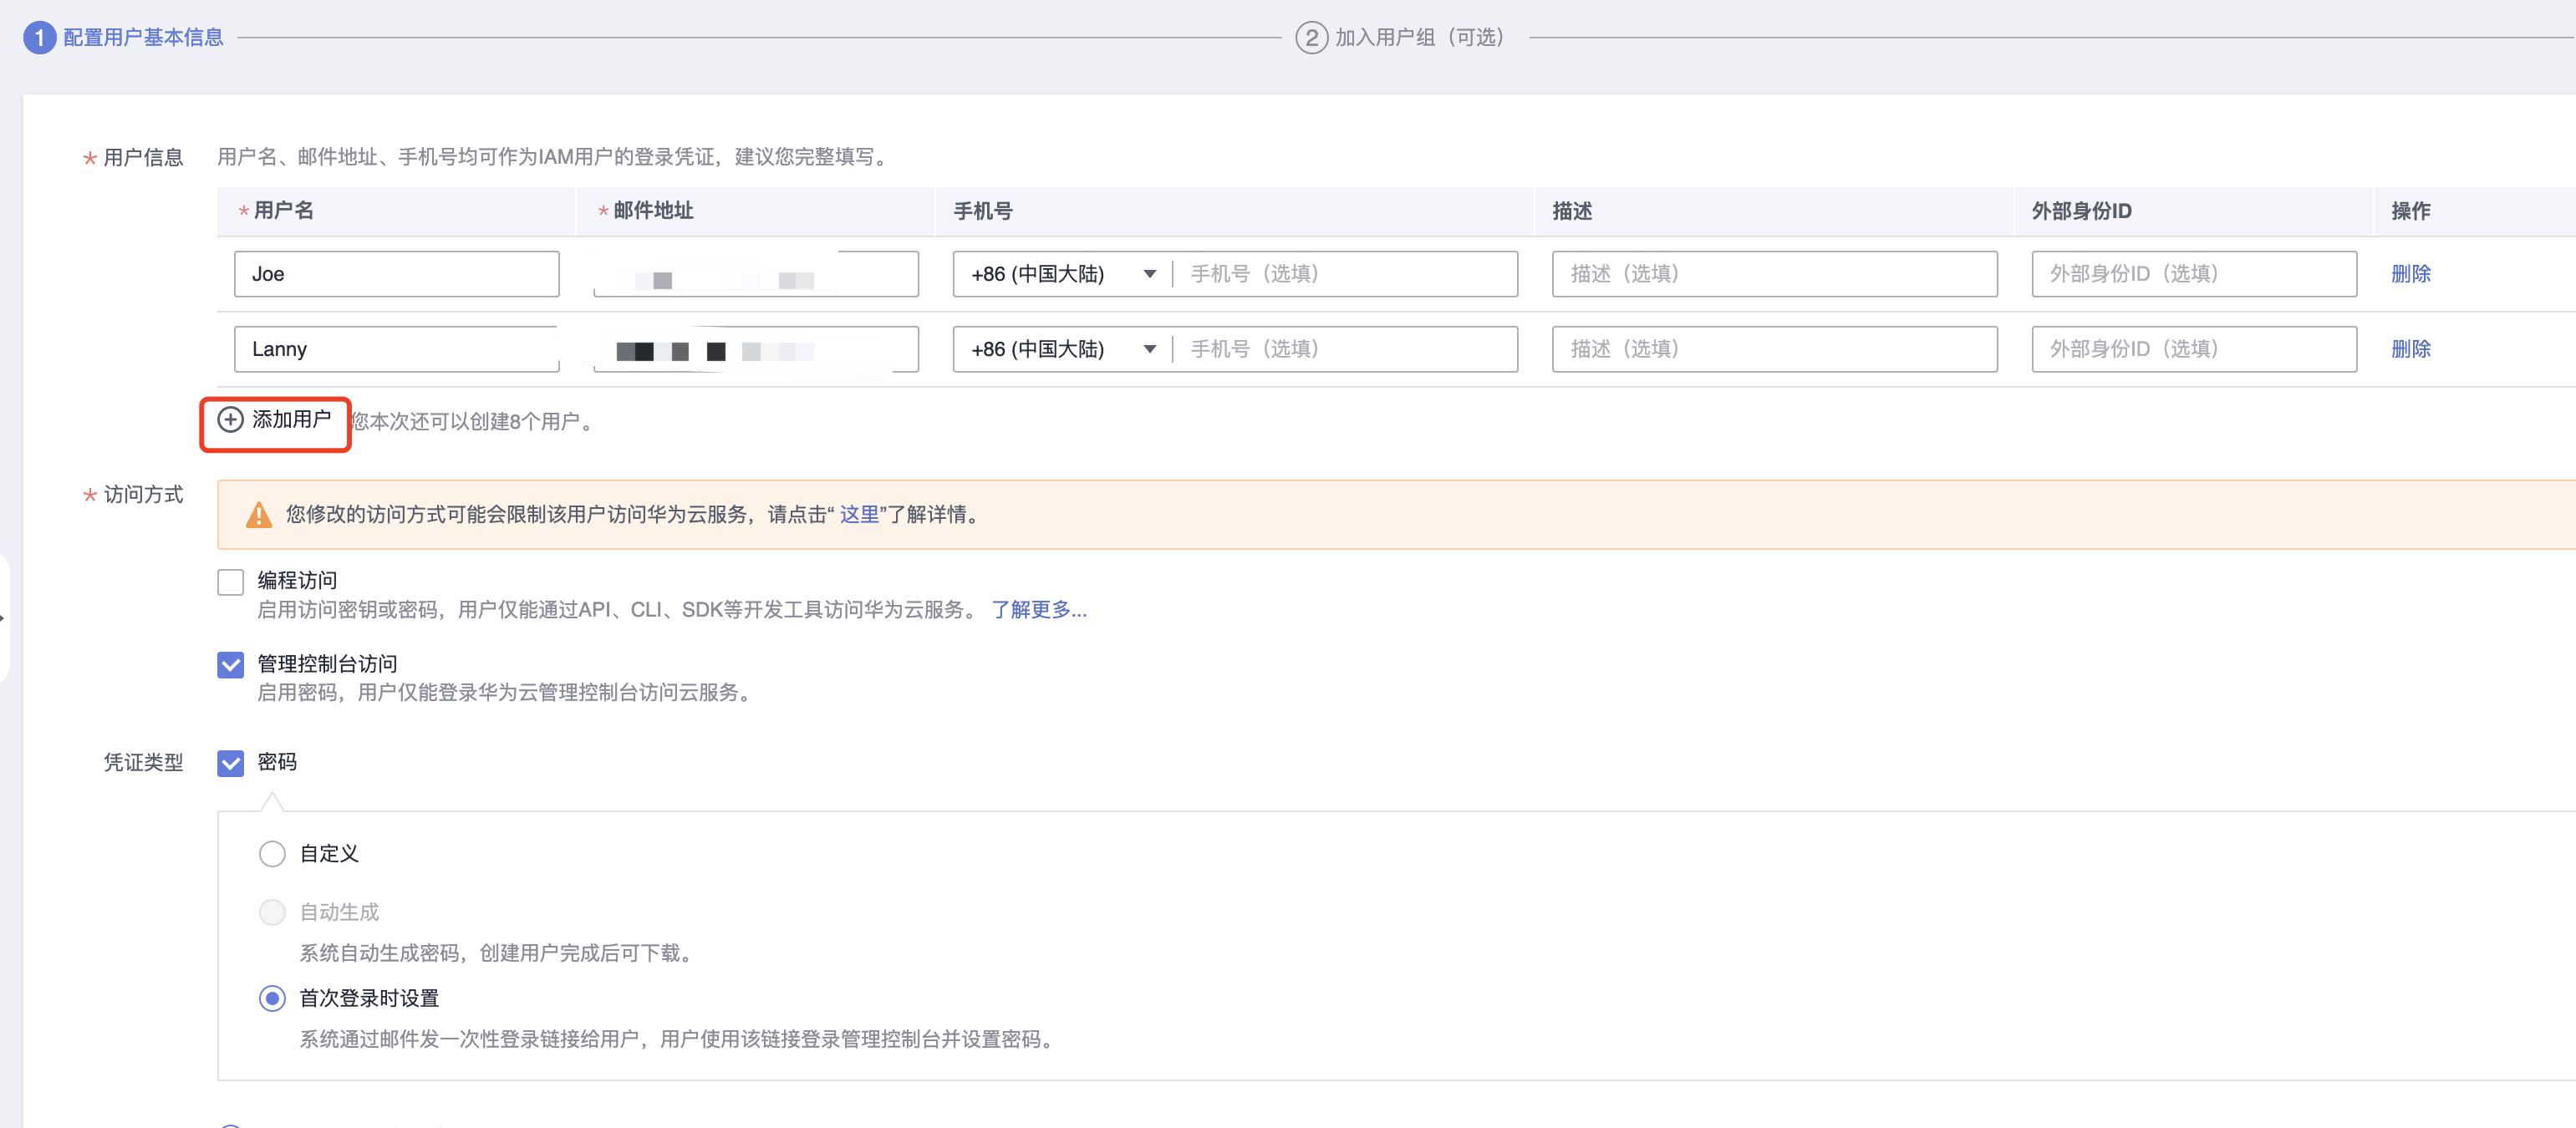The width and height of the screenshot is (2576, 1128).
Task: Select the 自定义 password radio option
Action: tap(272, 854)
